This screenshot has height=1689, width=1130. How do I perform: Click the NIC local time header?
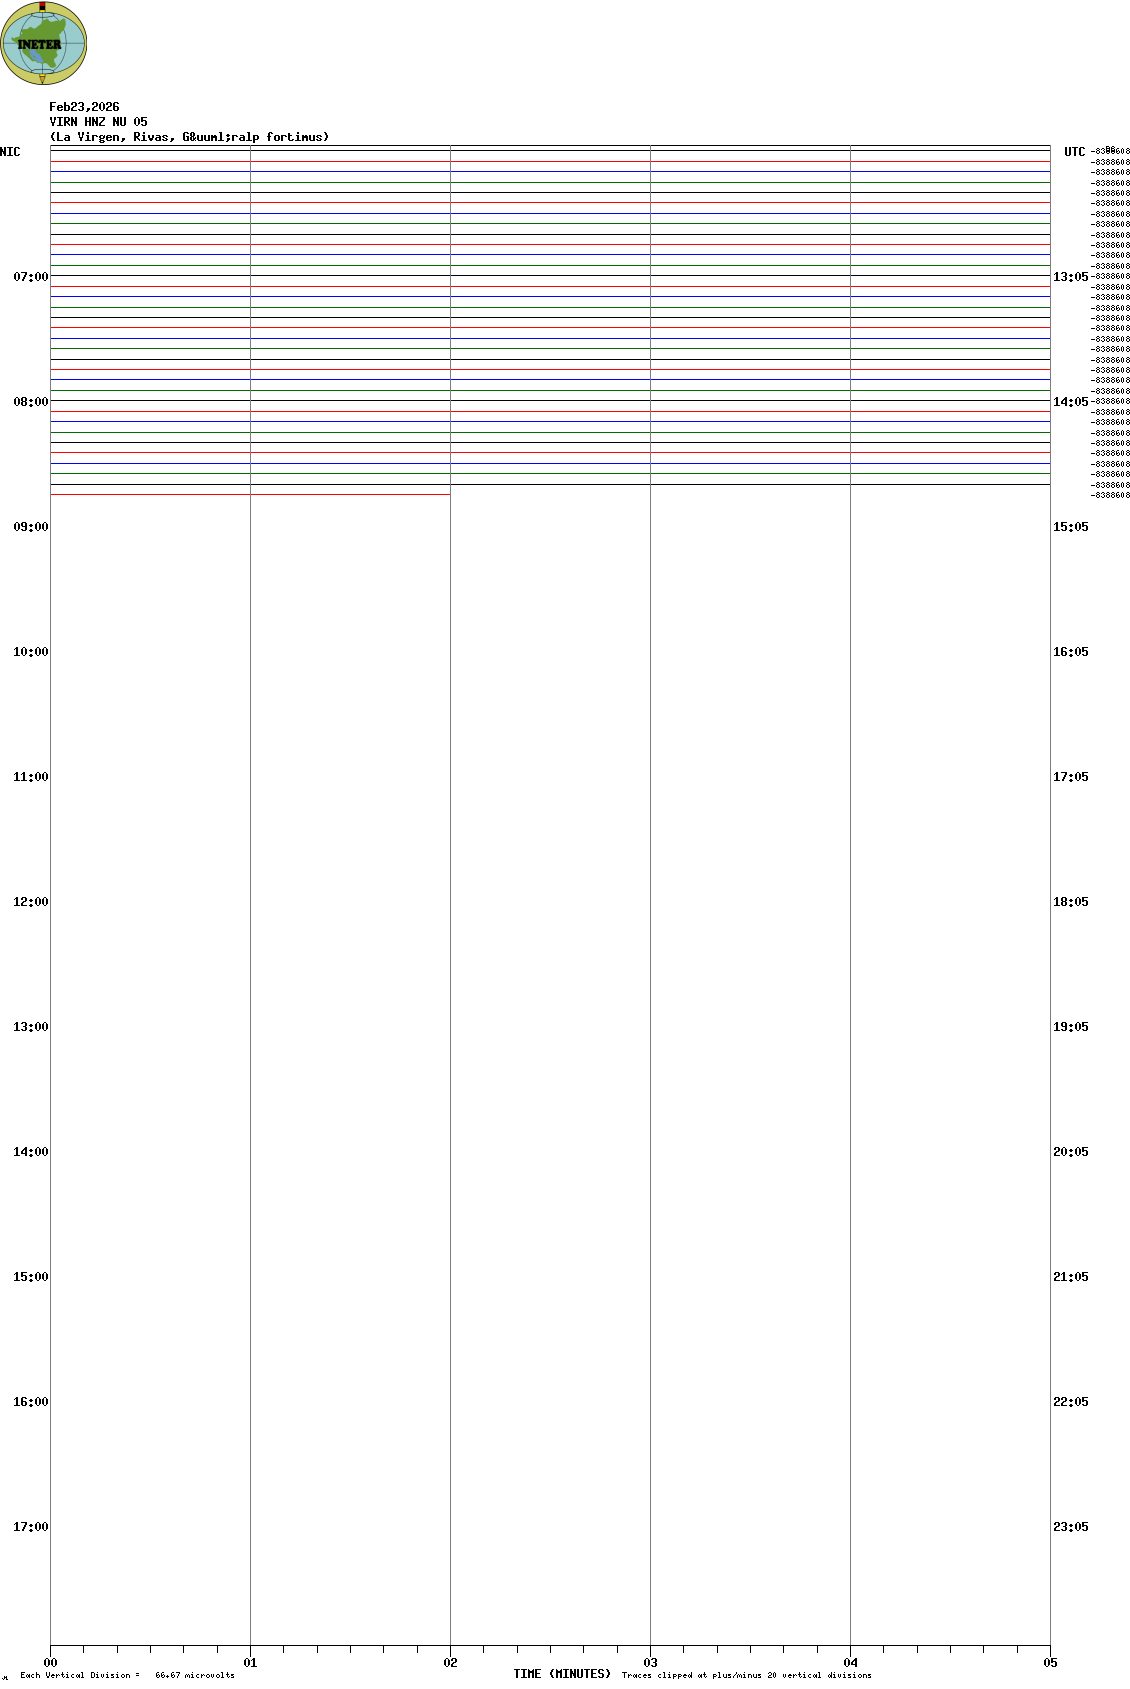[10, 152]
